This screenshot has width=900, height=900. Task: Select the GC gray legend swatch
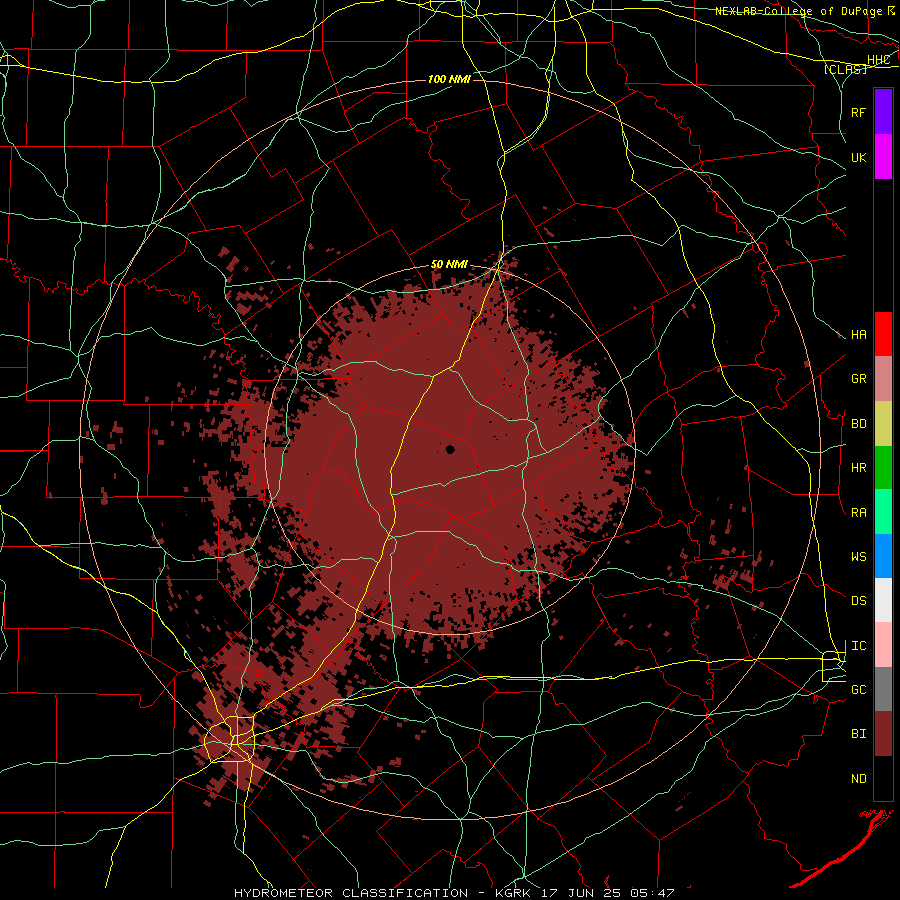point(883,689)
